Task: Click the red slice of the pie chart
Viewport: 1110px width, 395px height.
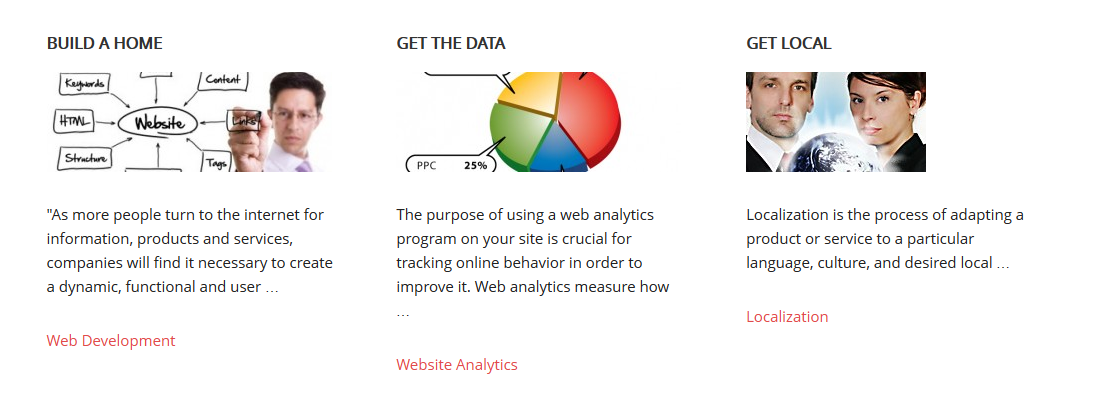Action: coord(591,113)
